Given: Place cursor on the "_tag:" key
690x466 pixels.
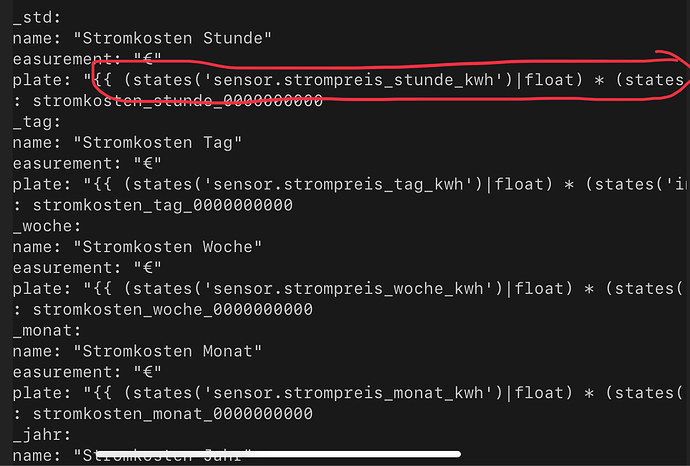Looking at the screenshot, I should (x=37, y=122).
